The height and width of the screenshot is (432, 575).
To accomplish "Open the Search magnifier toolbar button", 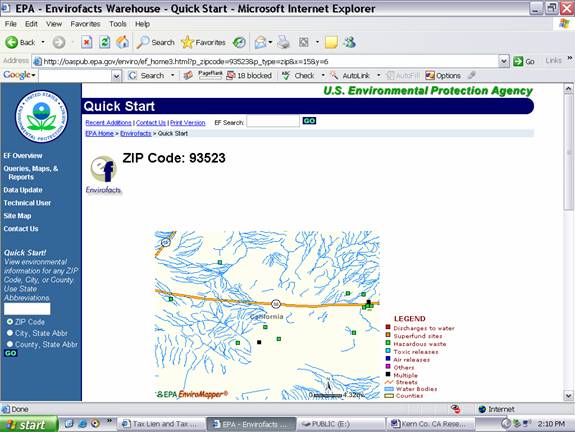I will pos(155,43).
